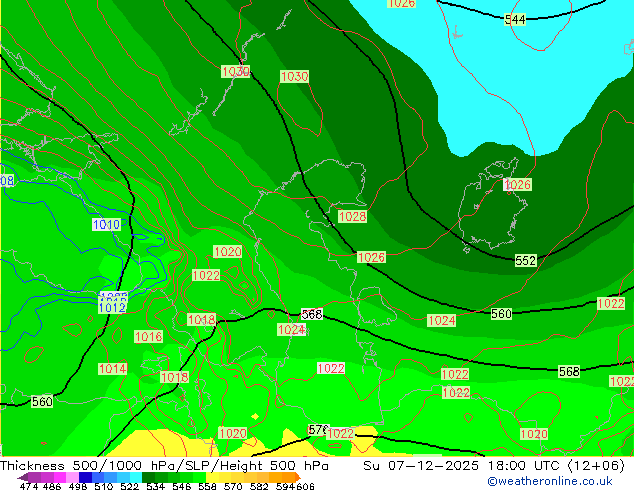Click the 560 contour label near the bottom-left corner

(x=42, y=401)
